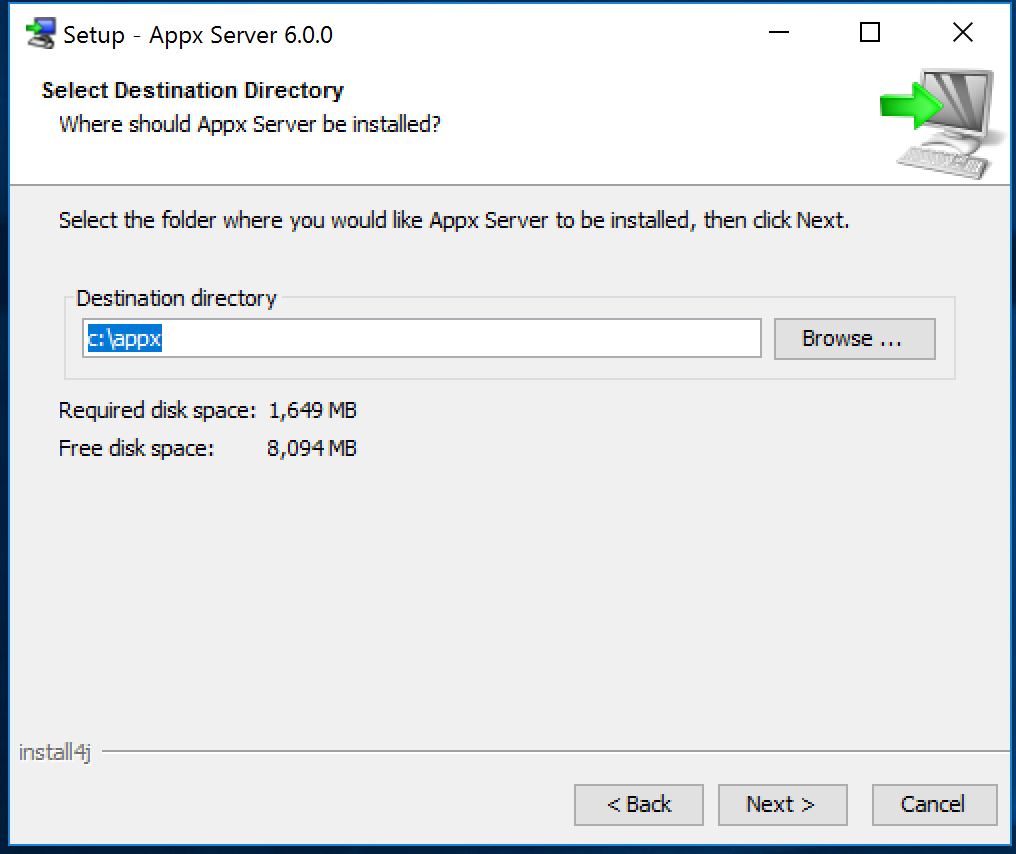Open the Browse folder dialog

(x=855, y=338)
